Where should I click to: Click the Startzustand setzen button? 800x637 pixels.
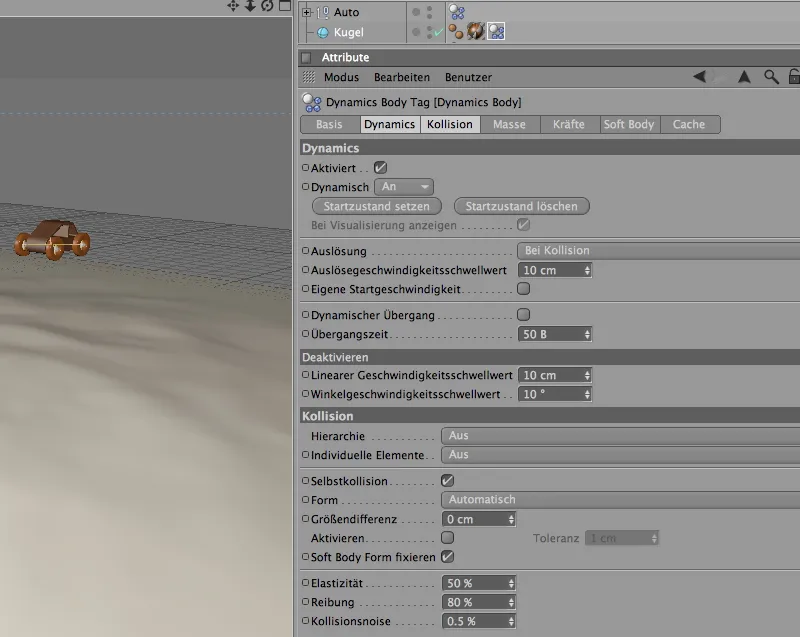click(377, 206)
